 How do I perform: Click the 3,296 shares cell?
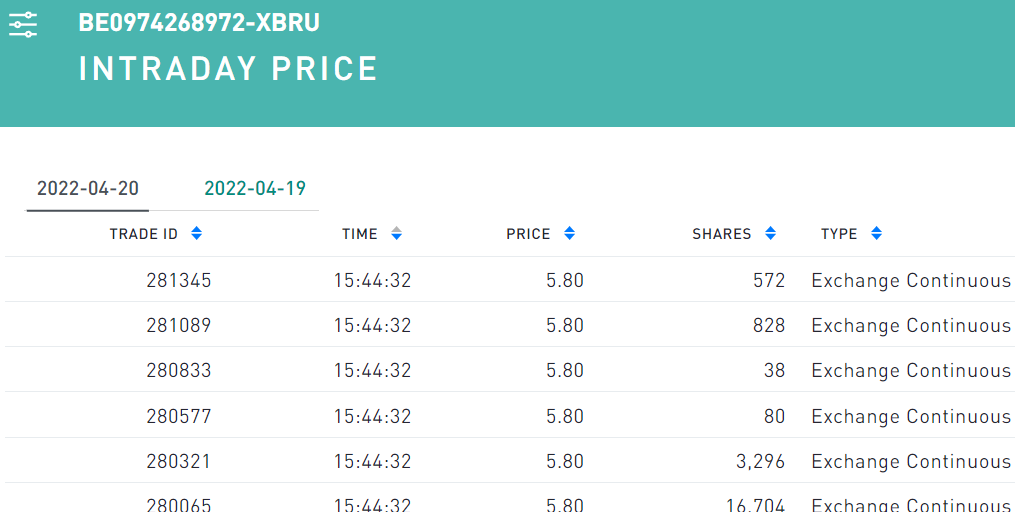[760, 462]
